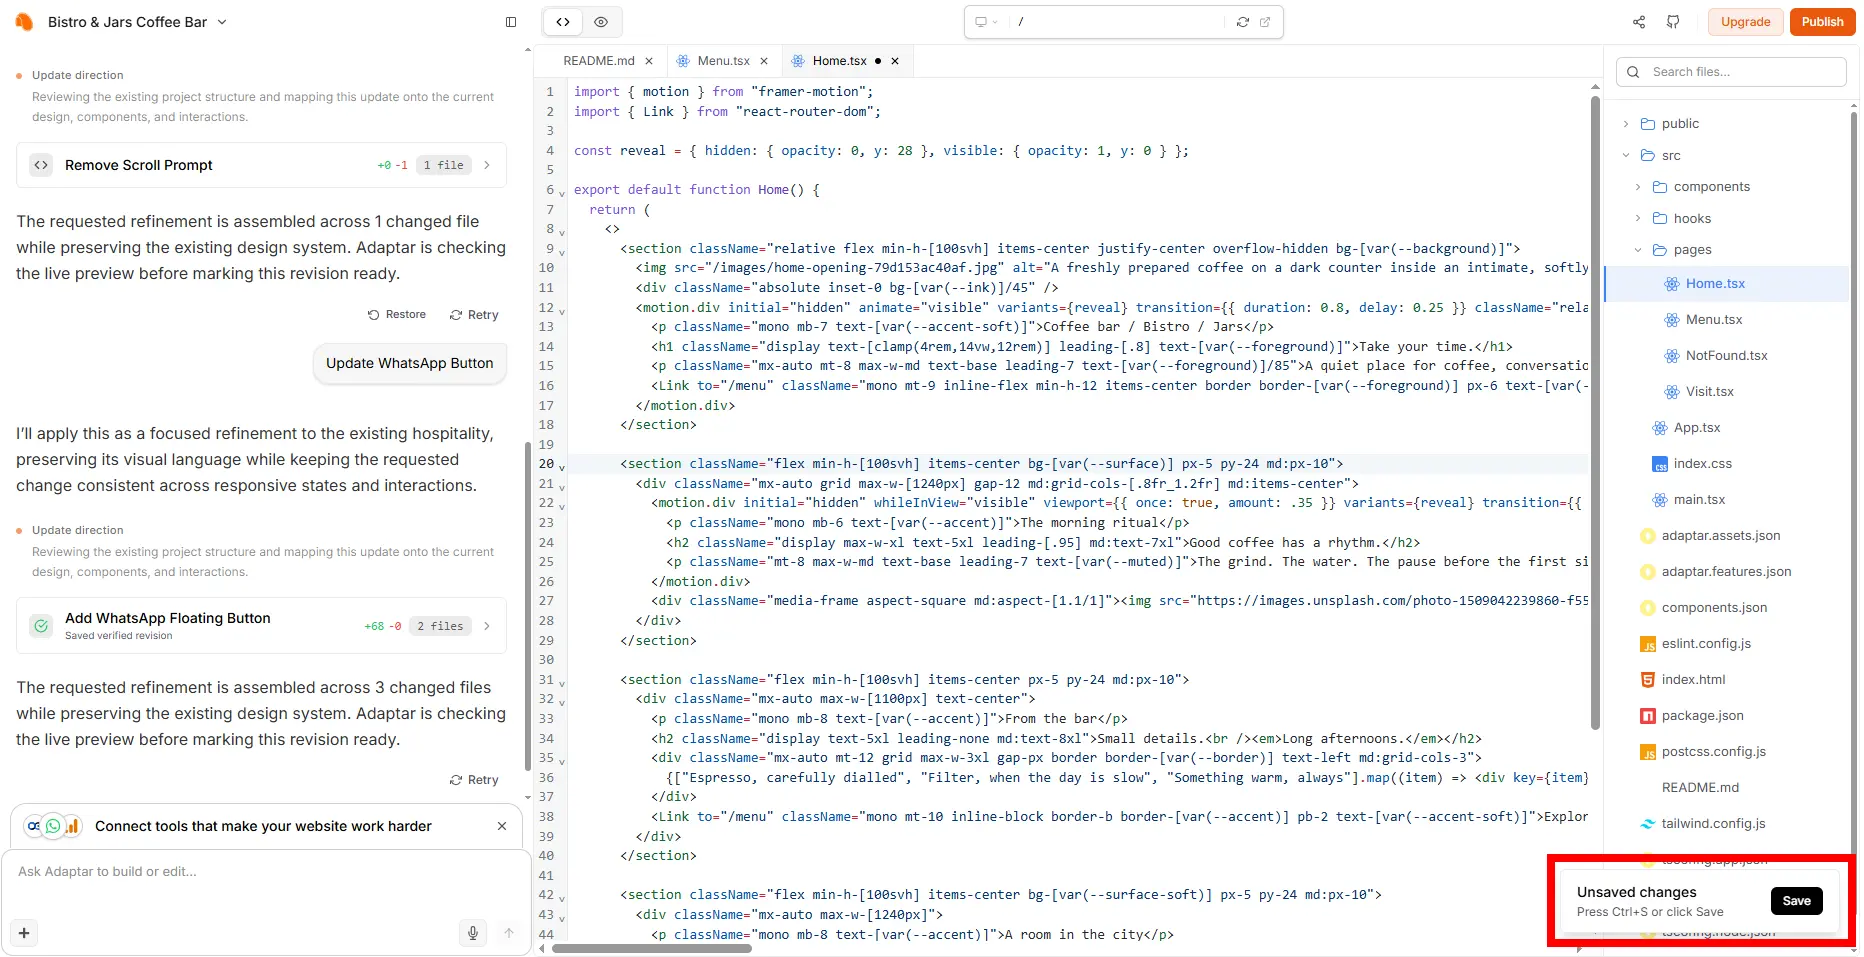The width and height of the screenshot is (1864, 957).
Task: Close the README.md tab
Action: pyautogui.click(x=649, y=61)
